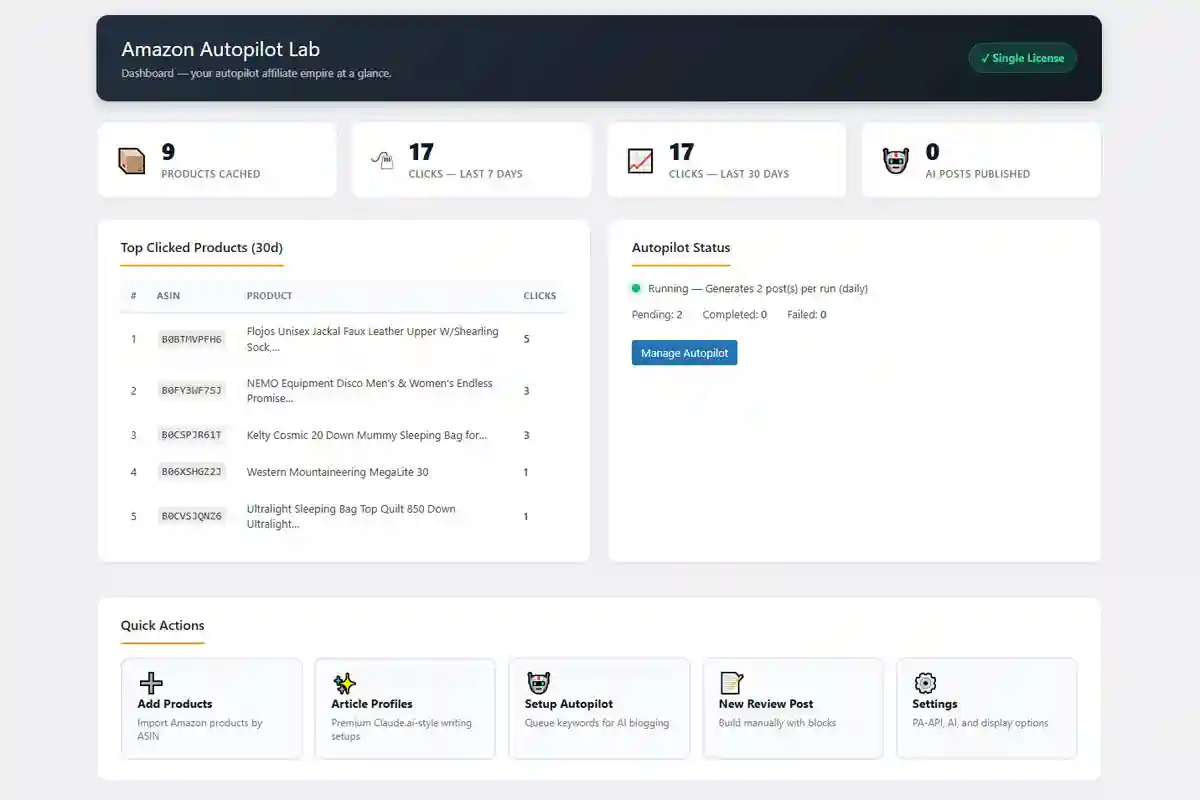
Task: Click the chart icon on 30-day clicks card
Action: (x=640, y=158)
